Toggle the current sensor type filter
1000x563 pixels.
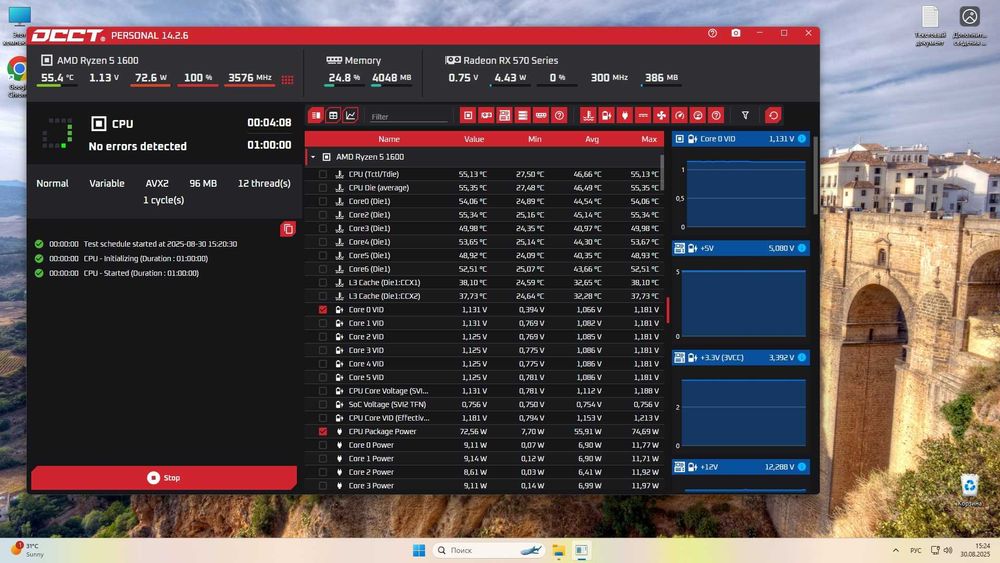point(643,115)
